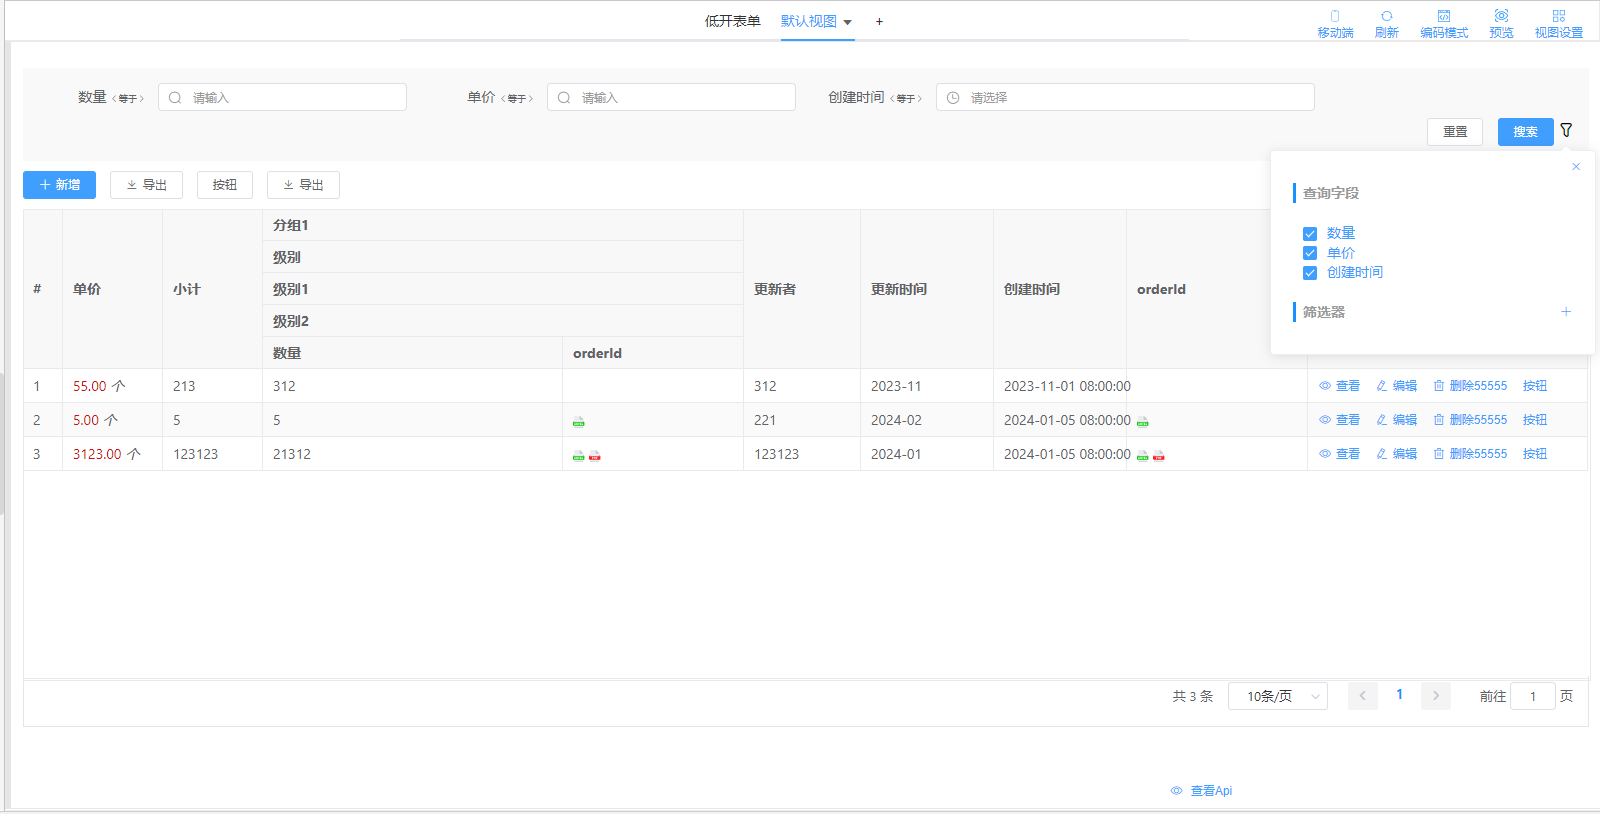Screen dimensions: 1600x814
Task: Click 查看 link in first row
Action: point(1340,386)
